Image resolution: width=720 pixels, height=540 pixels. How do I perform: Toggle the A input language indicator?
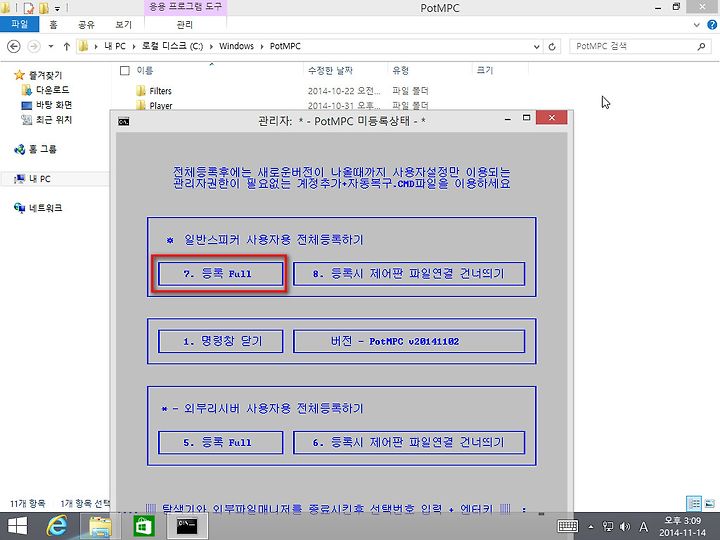pyautogui.click(x=644, y=526)
